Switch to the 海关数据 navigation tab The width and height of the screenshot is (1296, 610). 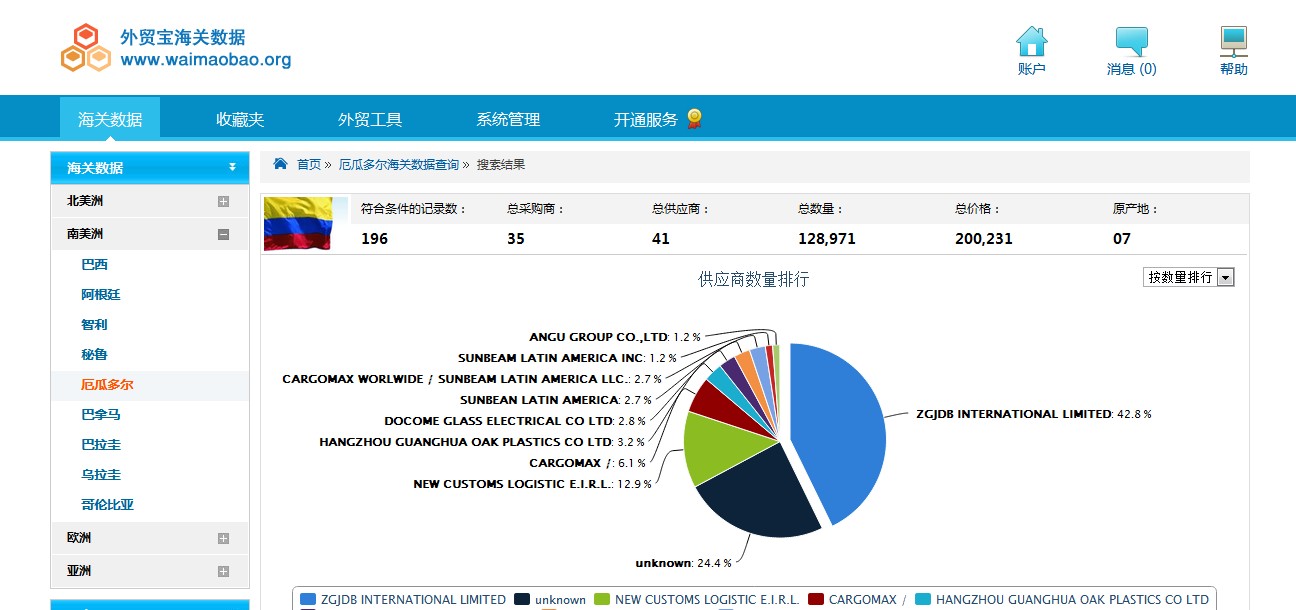tap(110, 119)
